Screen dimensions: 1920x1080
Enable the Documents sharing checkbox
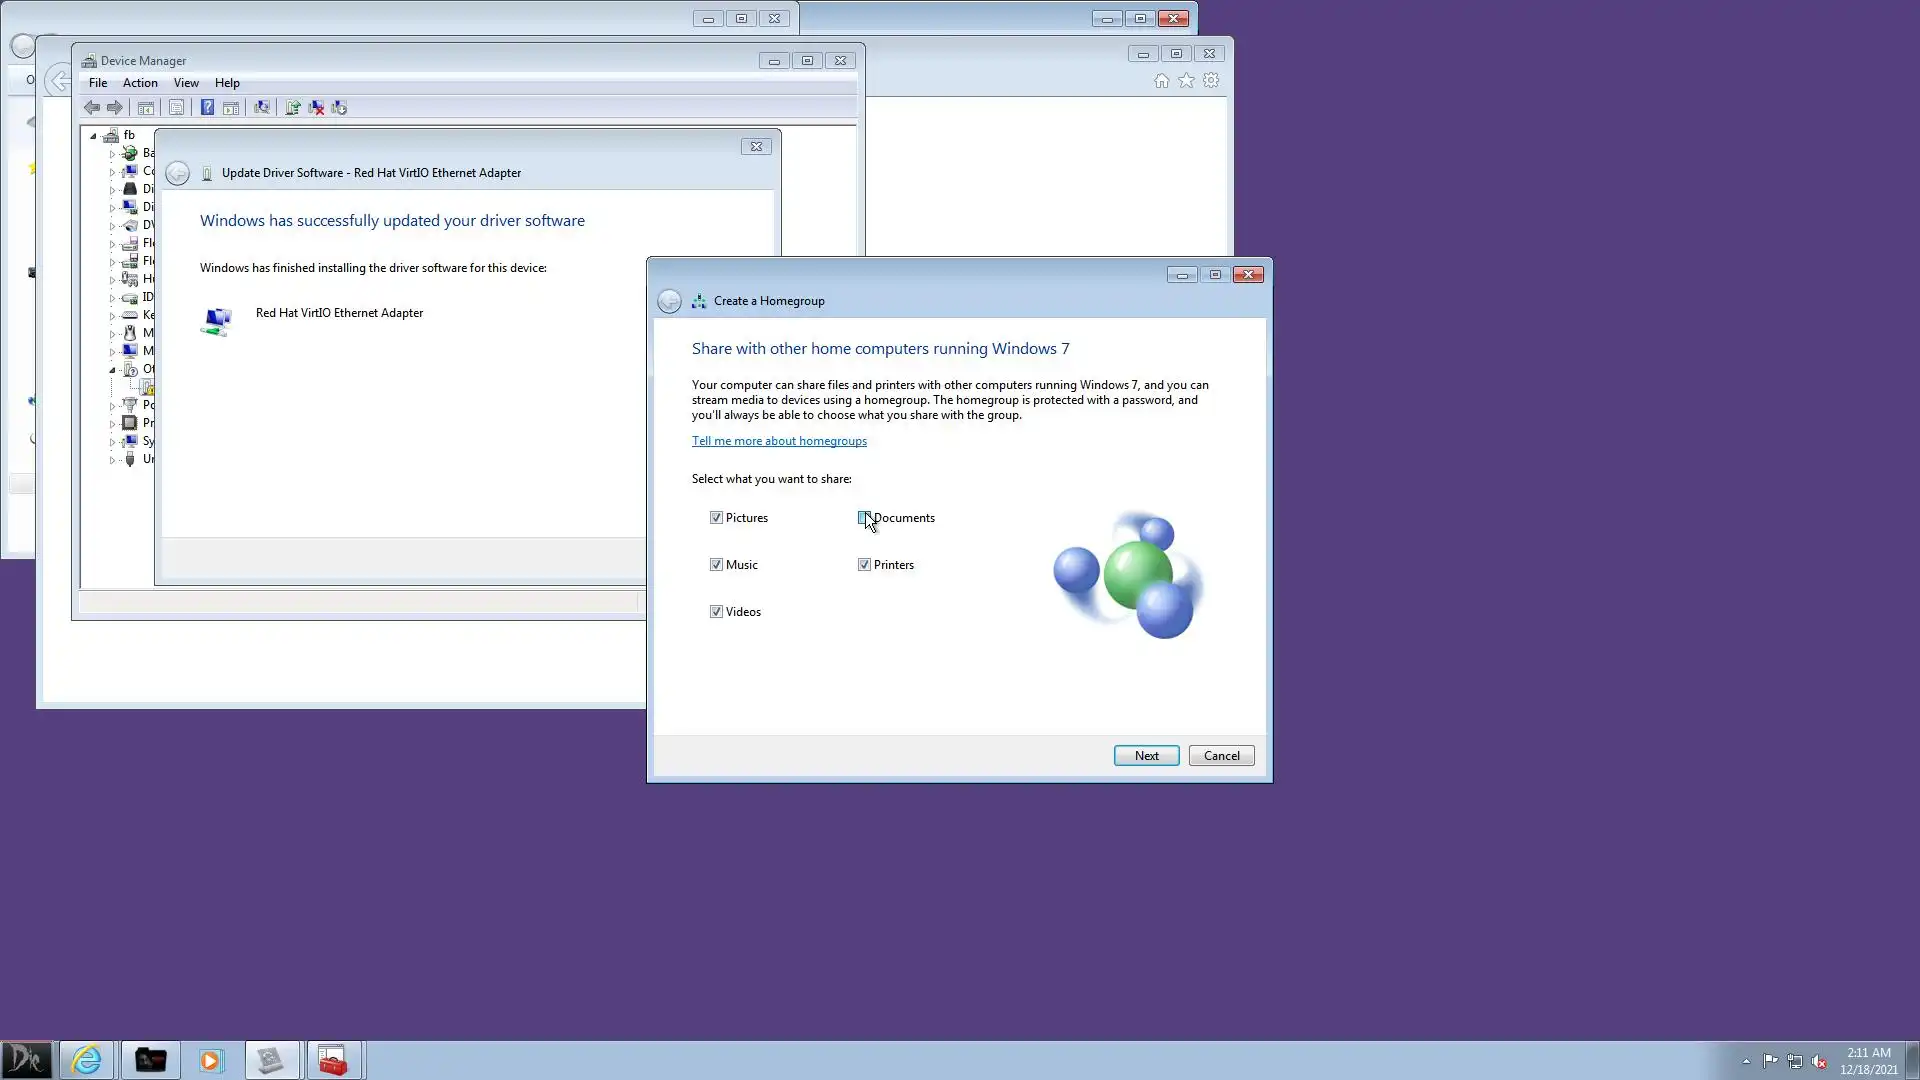pyautogui.click(x=863, y=518)
